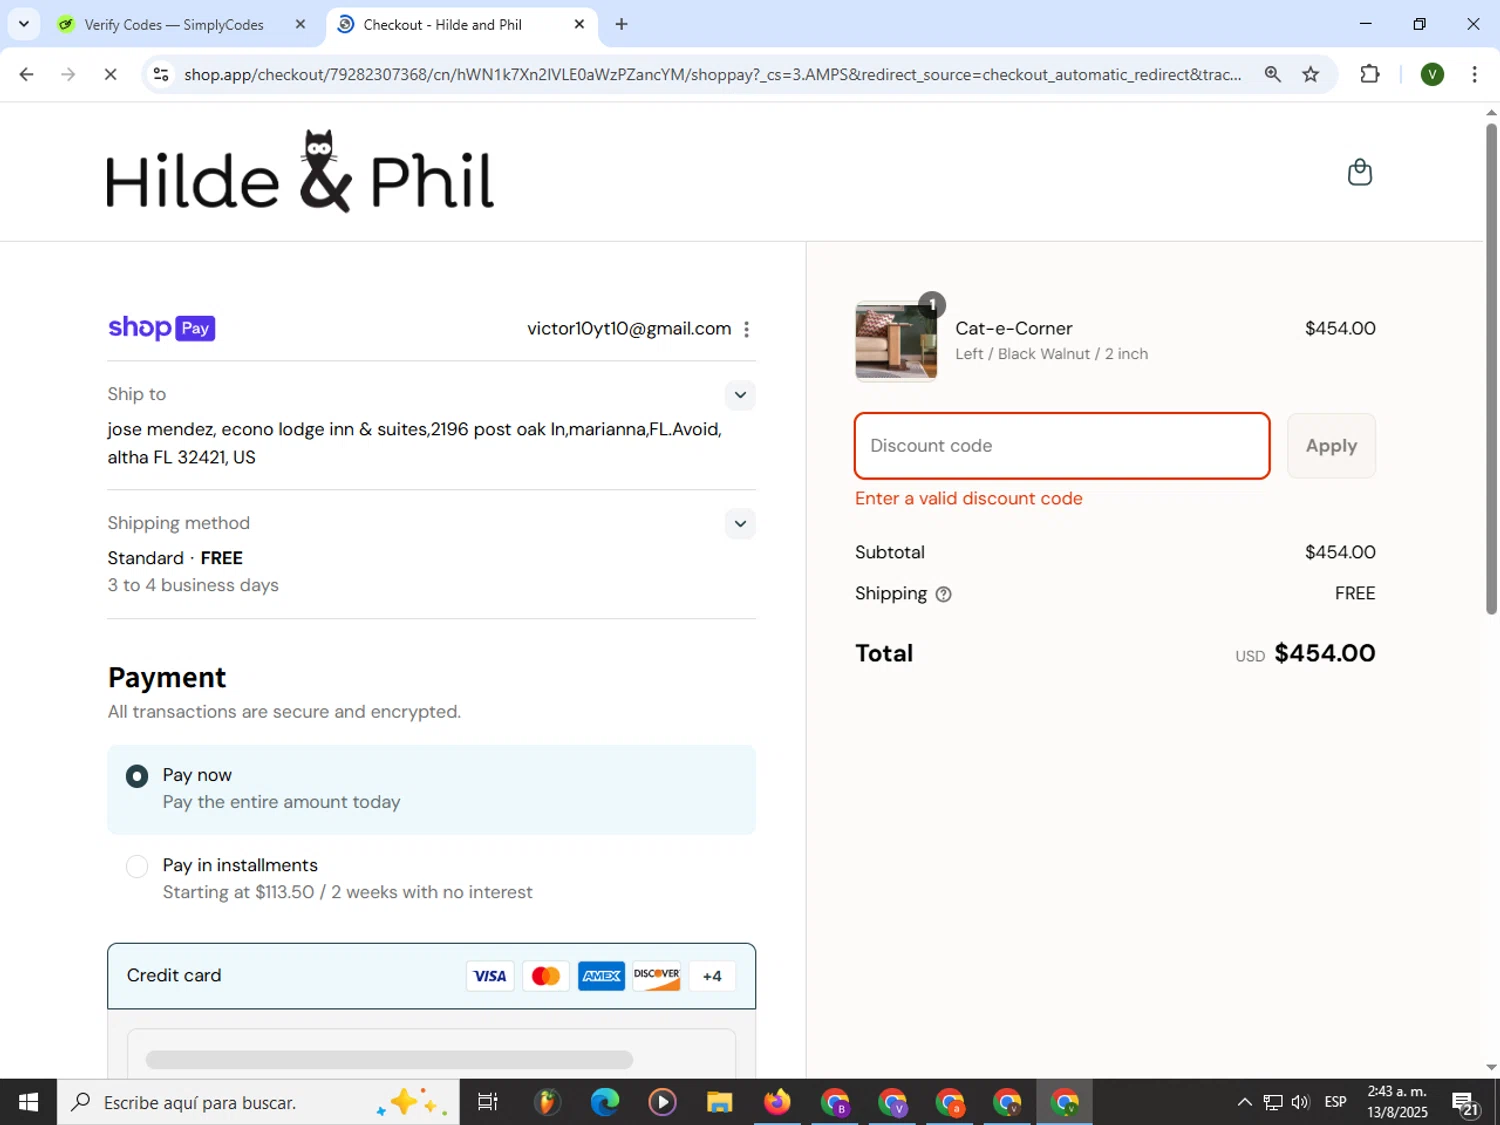Screen dimensions: 1500x1125
Task: Open the account options three-dot menu
Action: point(746,329)
